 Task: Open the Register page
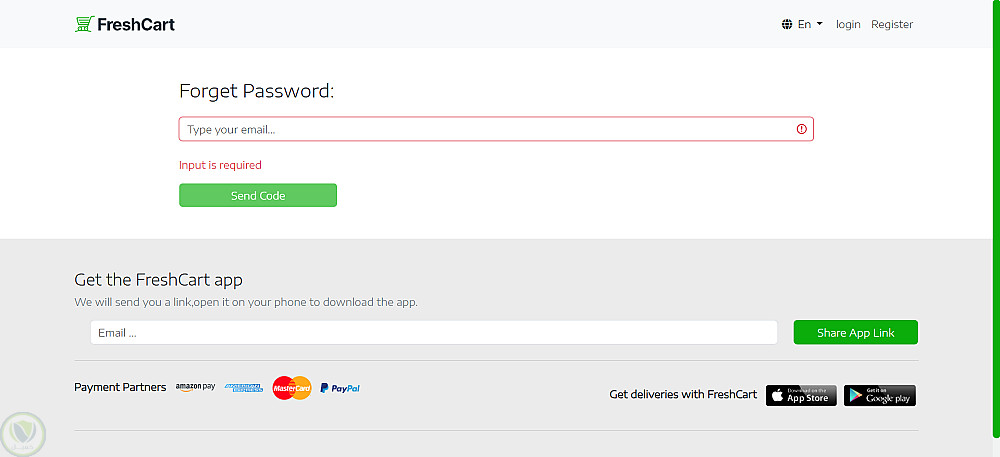pyautogui.click(x=892, y=24)
